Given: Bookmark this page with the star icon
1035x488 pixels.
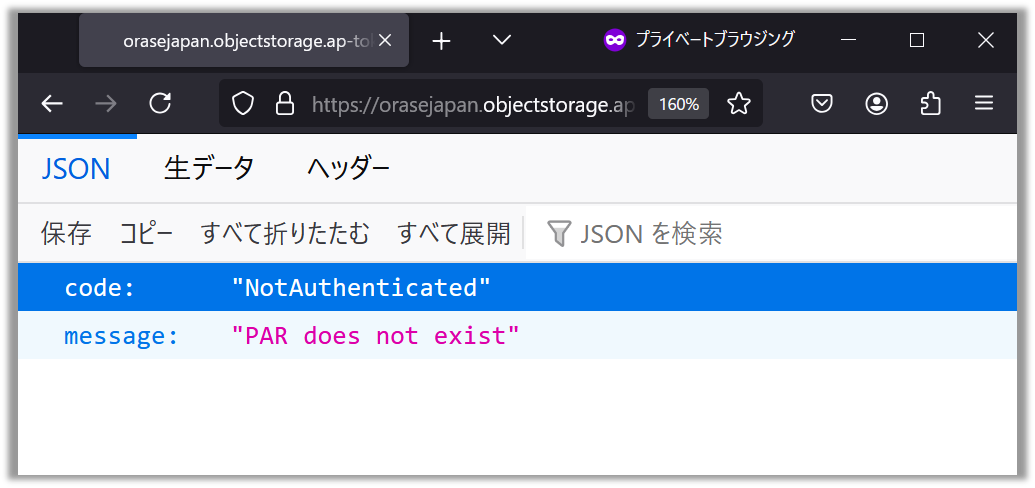Looking at the screenshot, I should point(738,104).
